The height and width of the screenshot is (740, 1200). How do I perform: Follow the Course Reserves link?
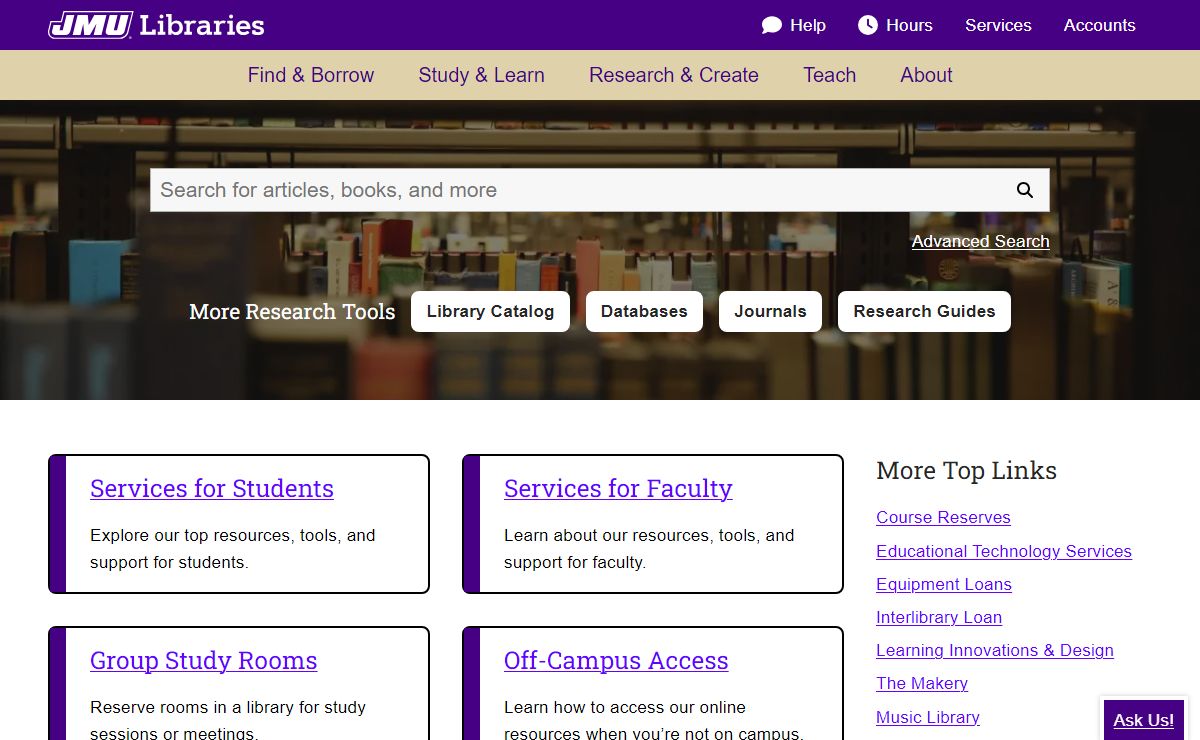pyautogui.click(x=943, y=517)
